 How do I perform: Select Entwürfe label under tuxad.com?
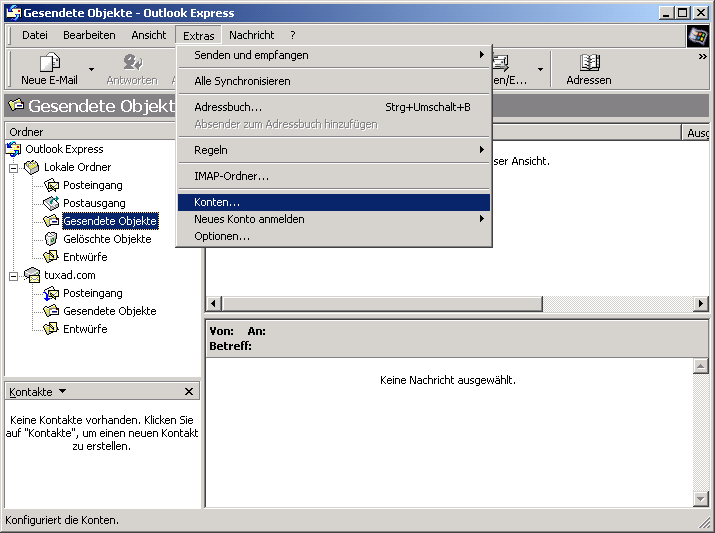coord(85,329)
